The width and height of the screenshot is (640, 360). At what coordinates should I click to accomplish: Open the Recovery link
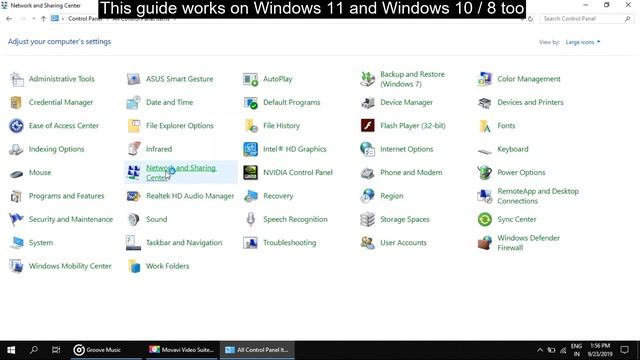pos(278,196)
